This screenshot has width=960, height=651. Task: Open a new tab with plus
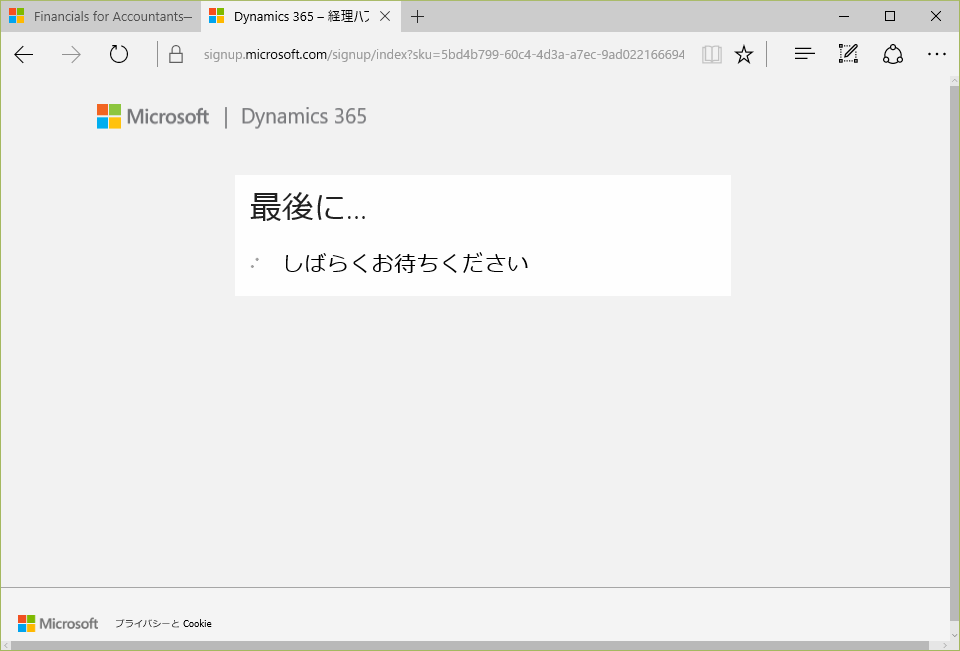(418, 17)
